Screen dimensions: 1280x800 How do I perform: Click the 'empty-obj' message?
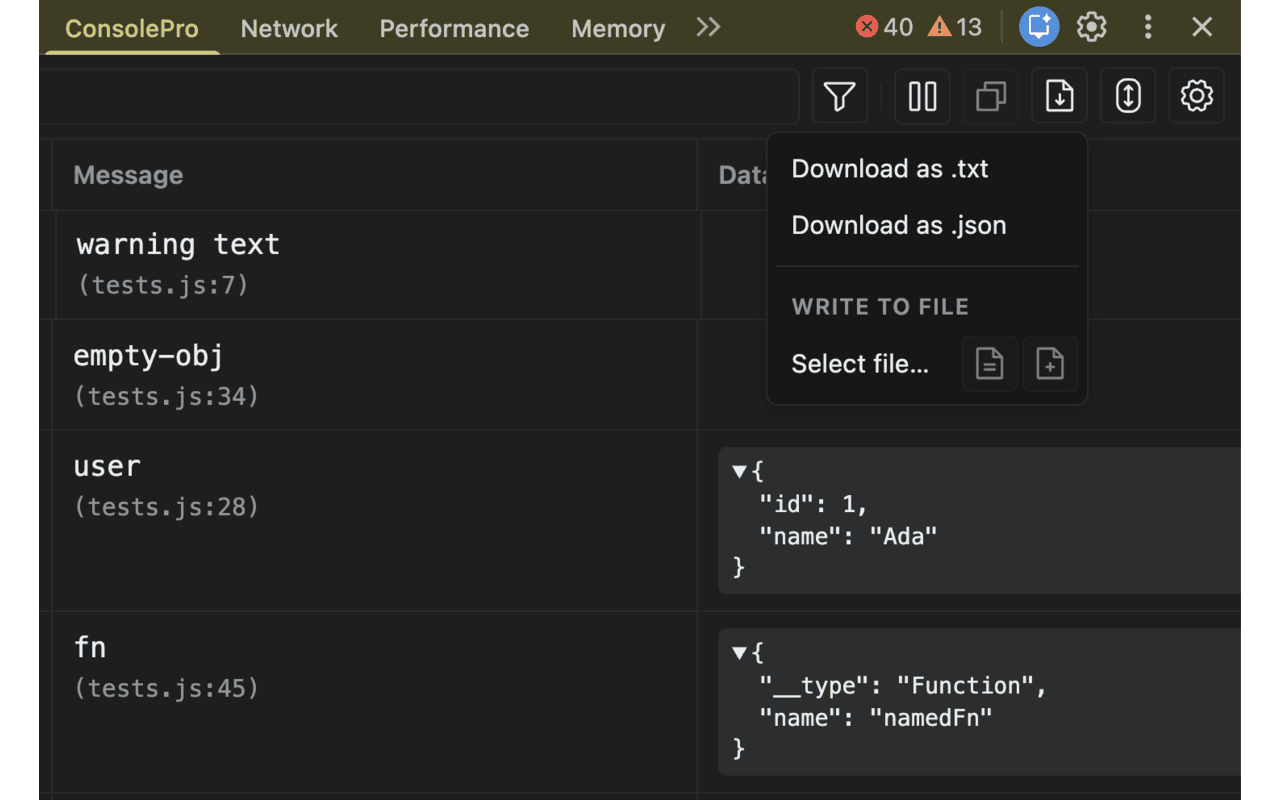point(148,355)
